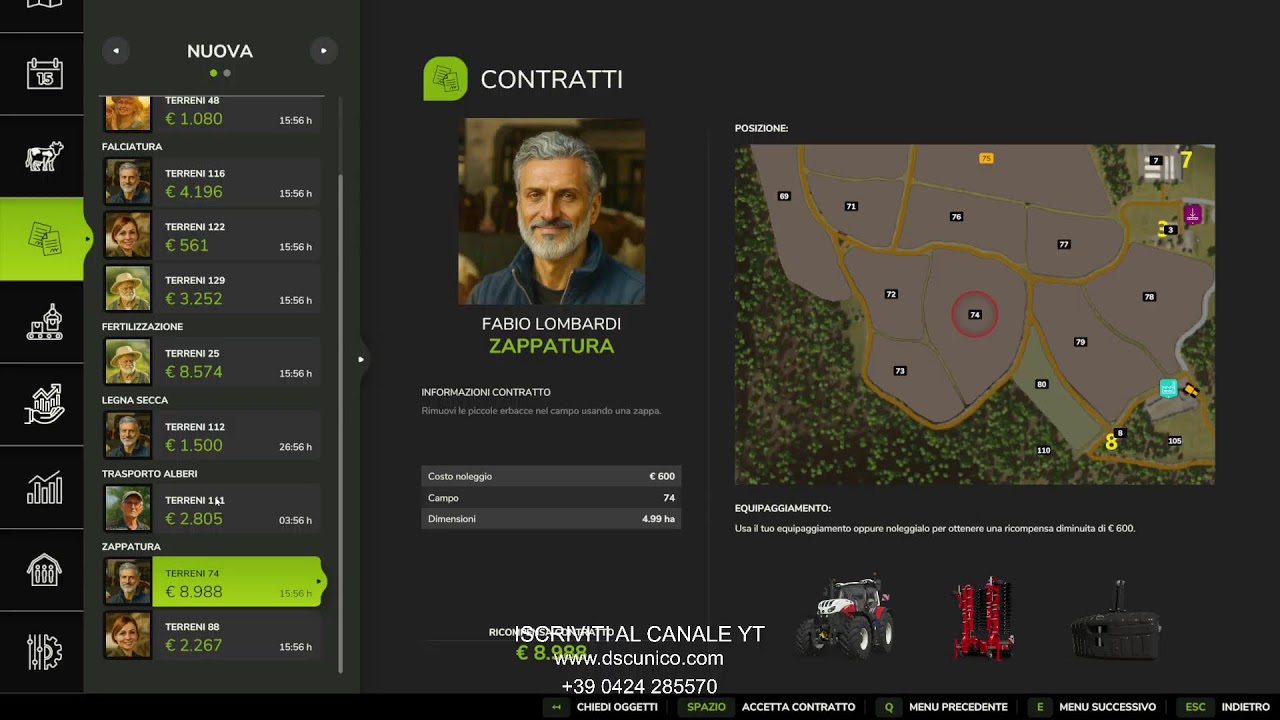
Task: Open the animals cow sidebar icon
Action: coord(44,157)
